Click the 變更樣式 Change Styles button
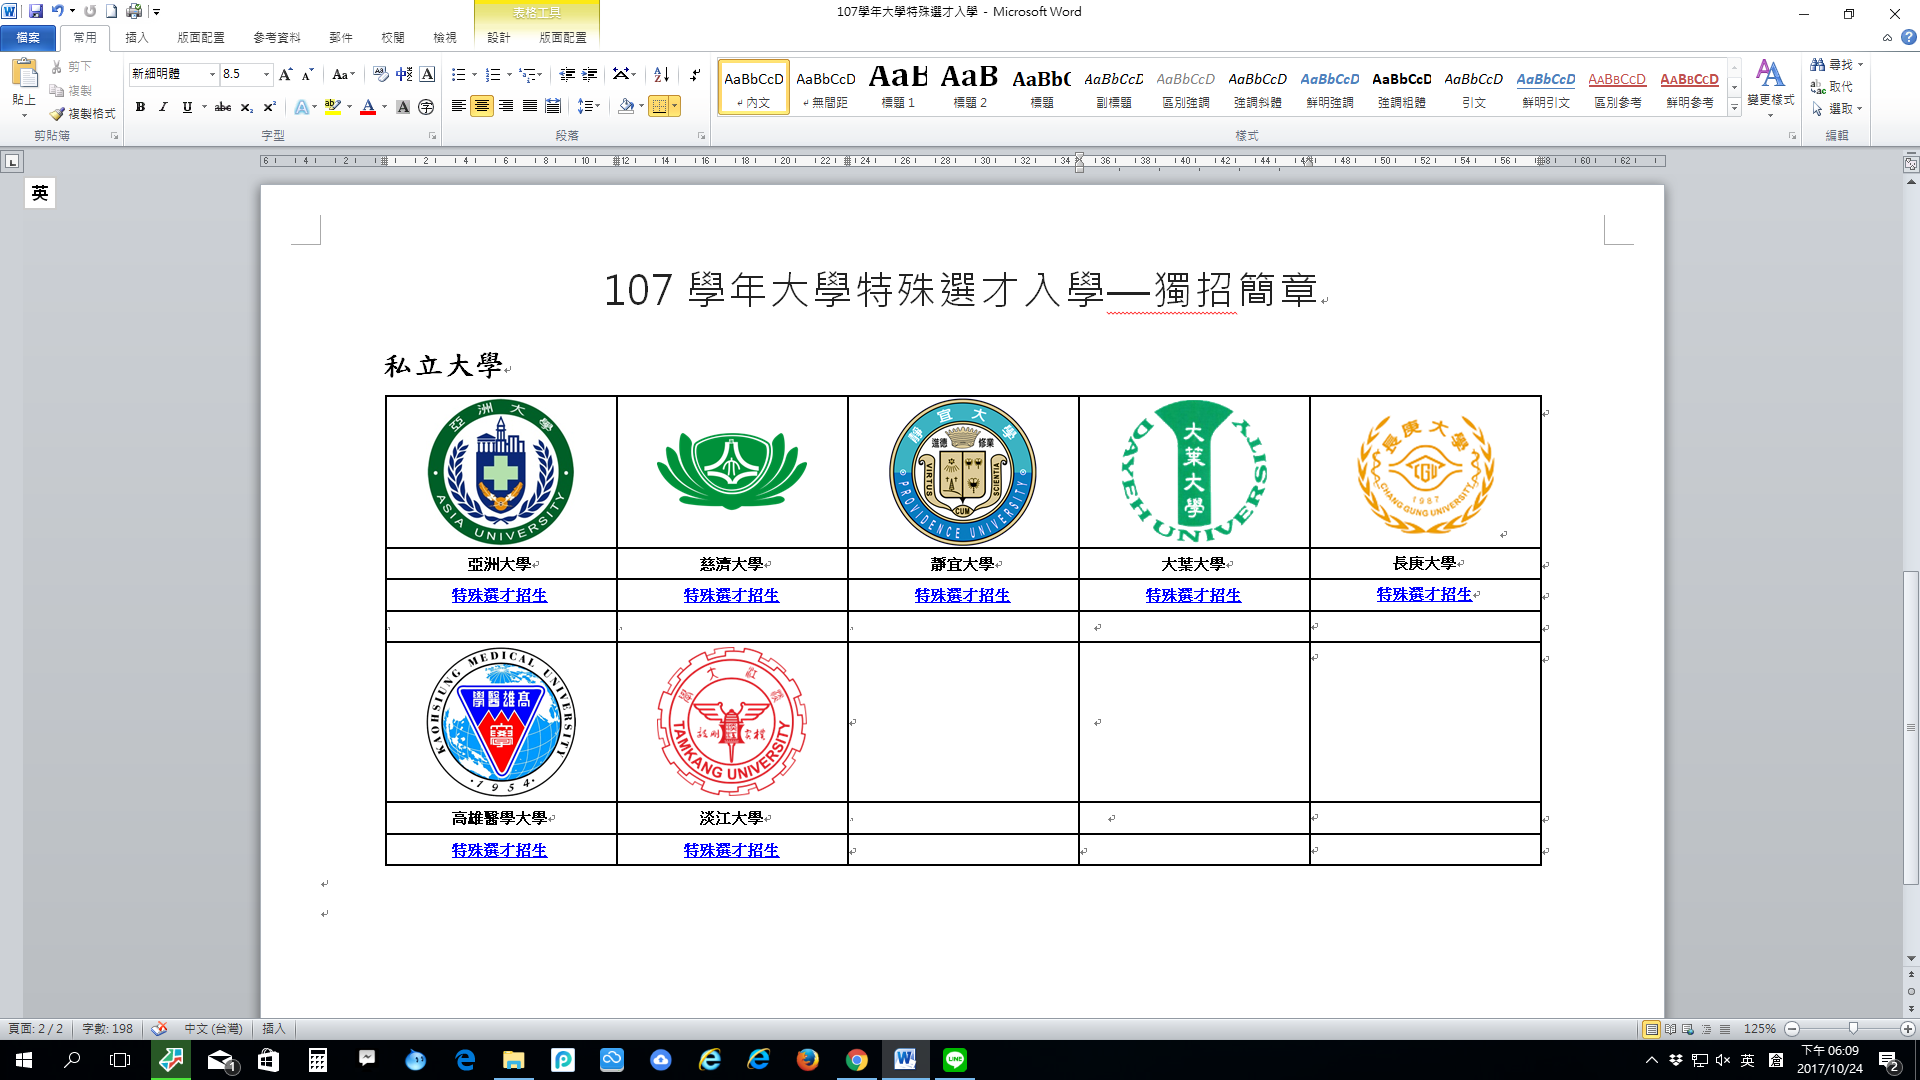The height and width of the screenshot is (1080, 1920). pos(1770,86)
